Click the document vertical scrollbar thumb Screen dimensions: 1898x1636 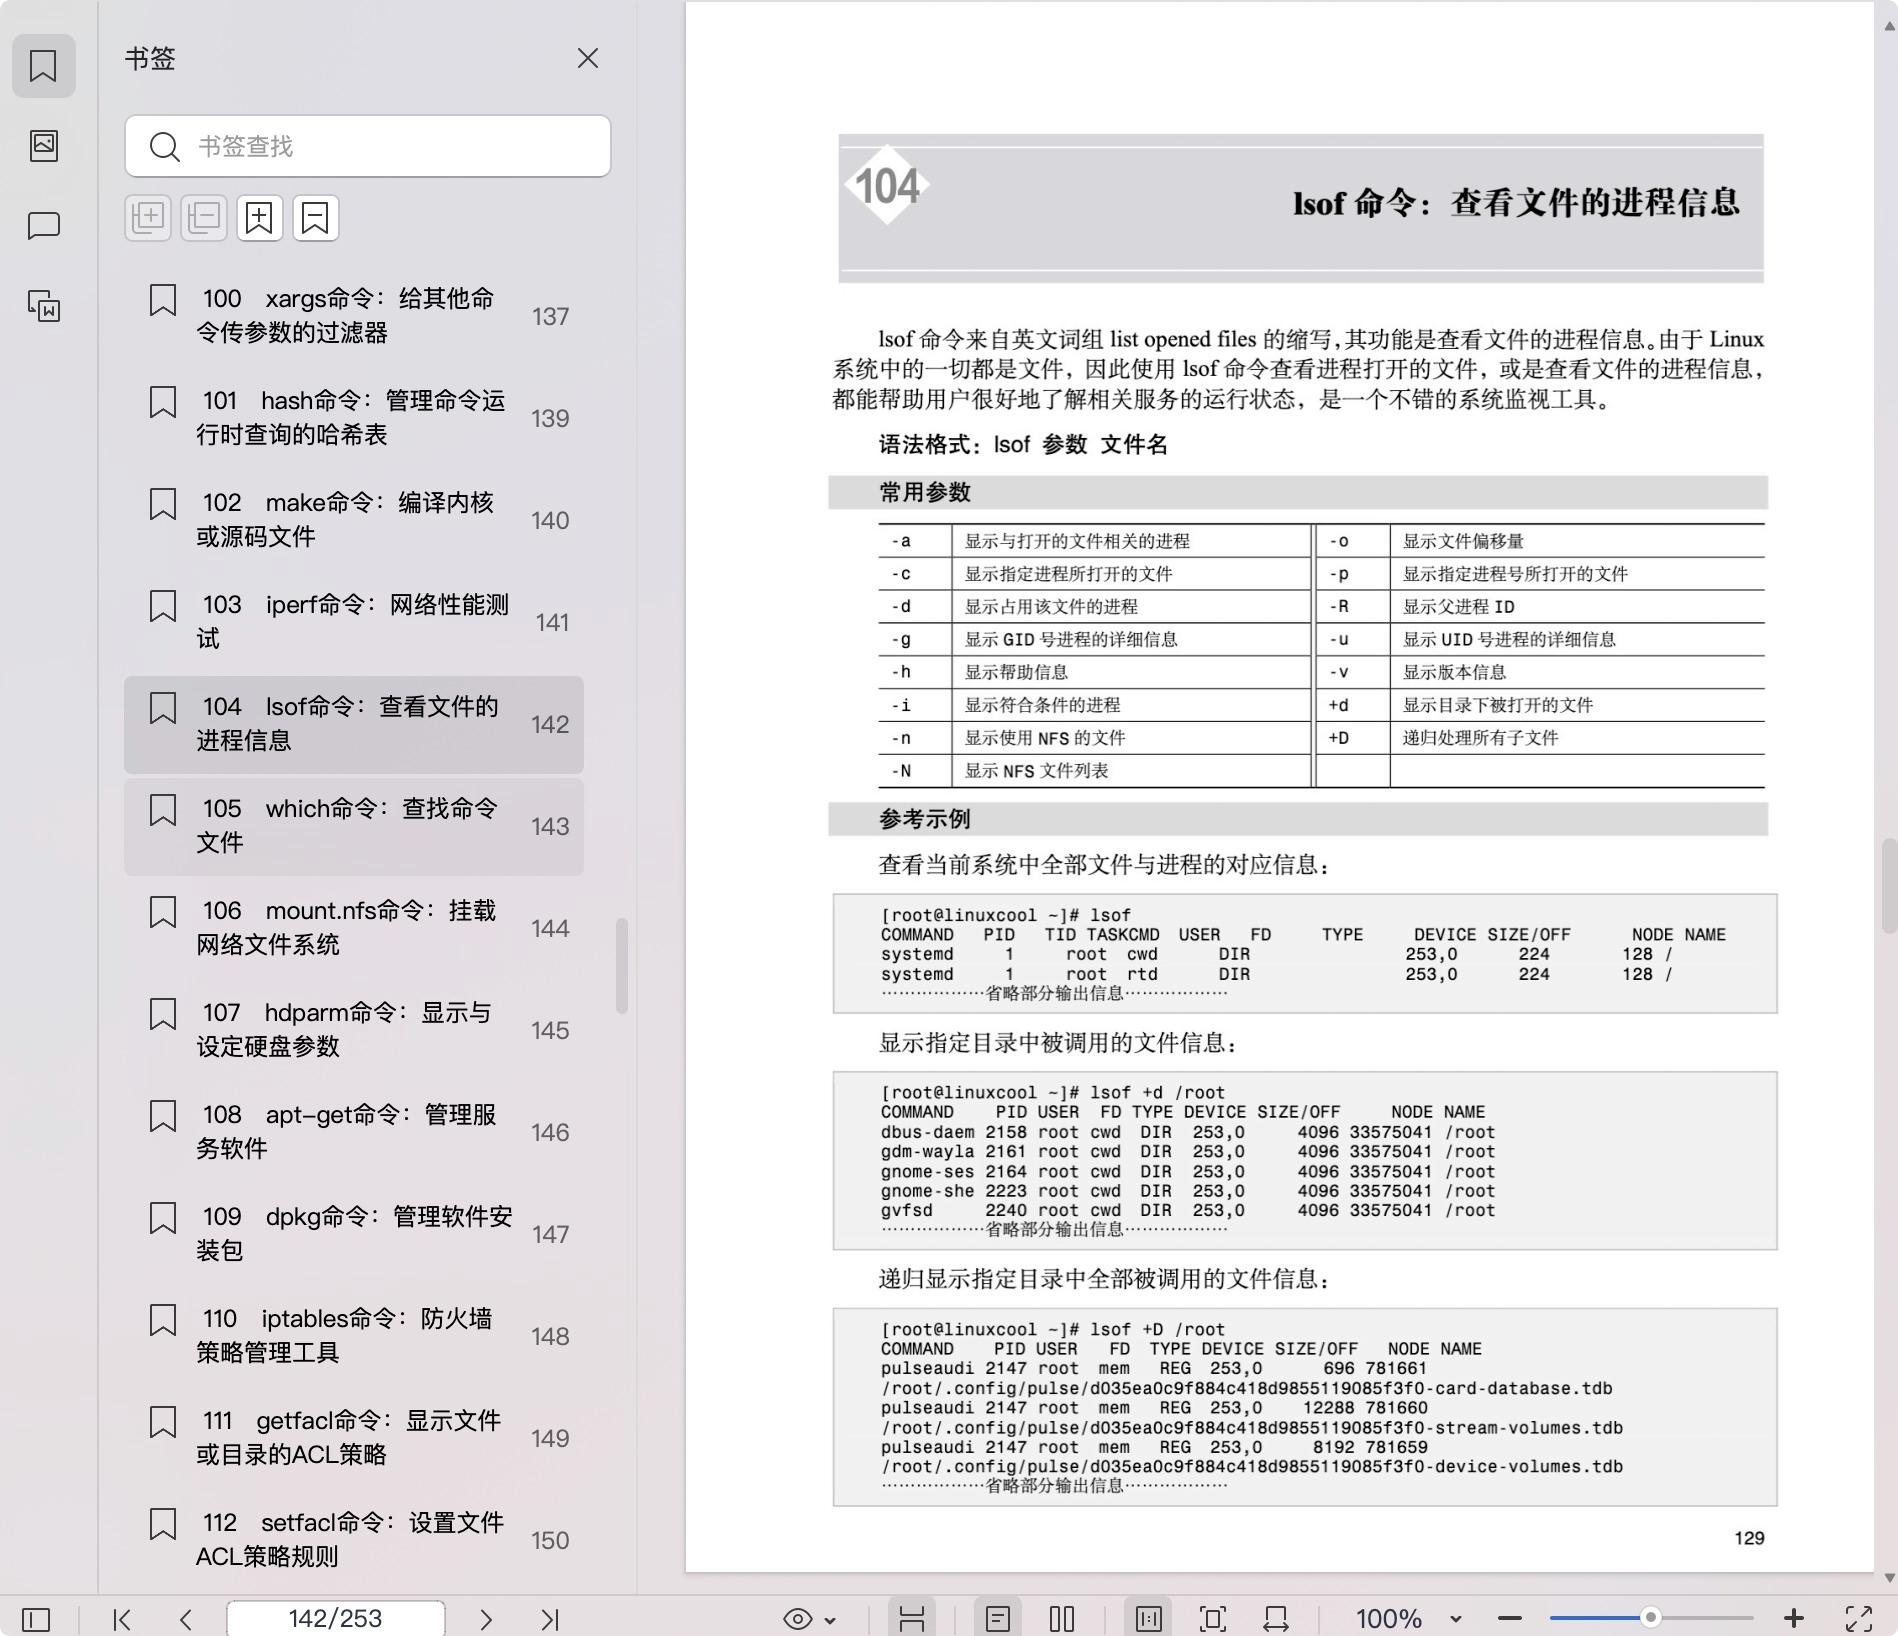(x=1889, y=886)
